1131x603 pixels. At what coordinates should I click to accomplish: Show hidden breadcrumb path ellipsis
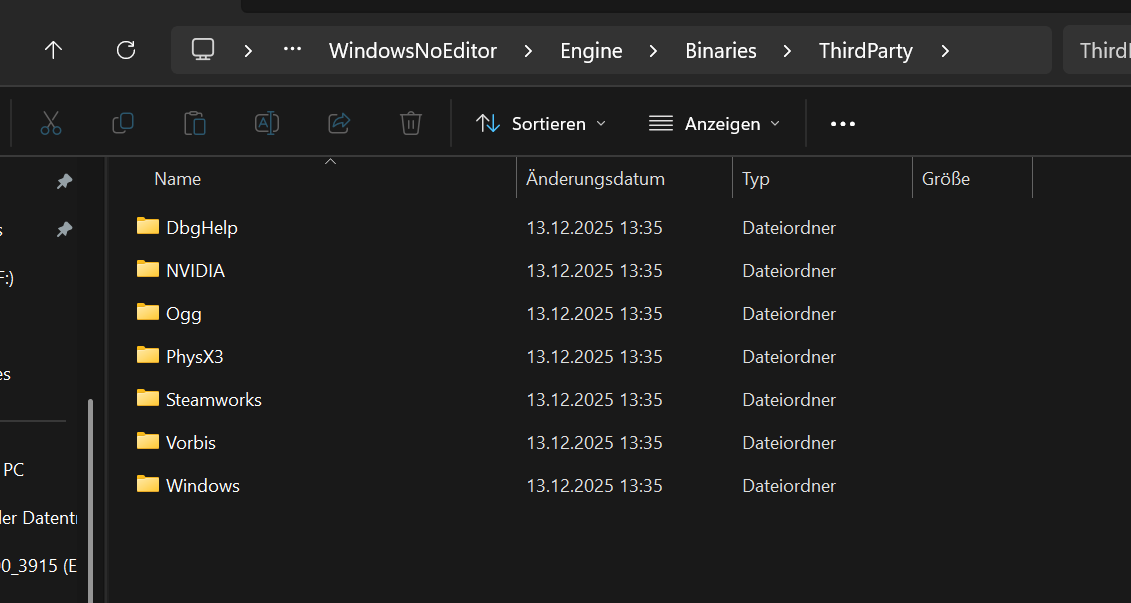point(292,50)
